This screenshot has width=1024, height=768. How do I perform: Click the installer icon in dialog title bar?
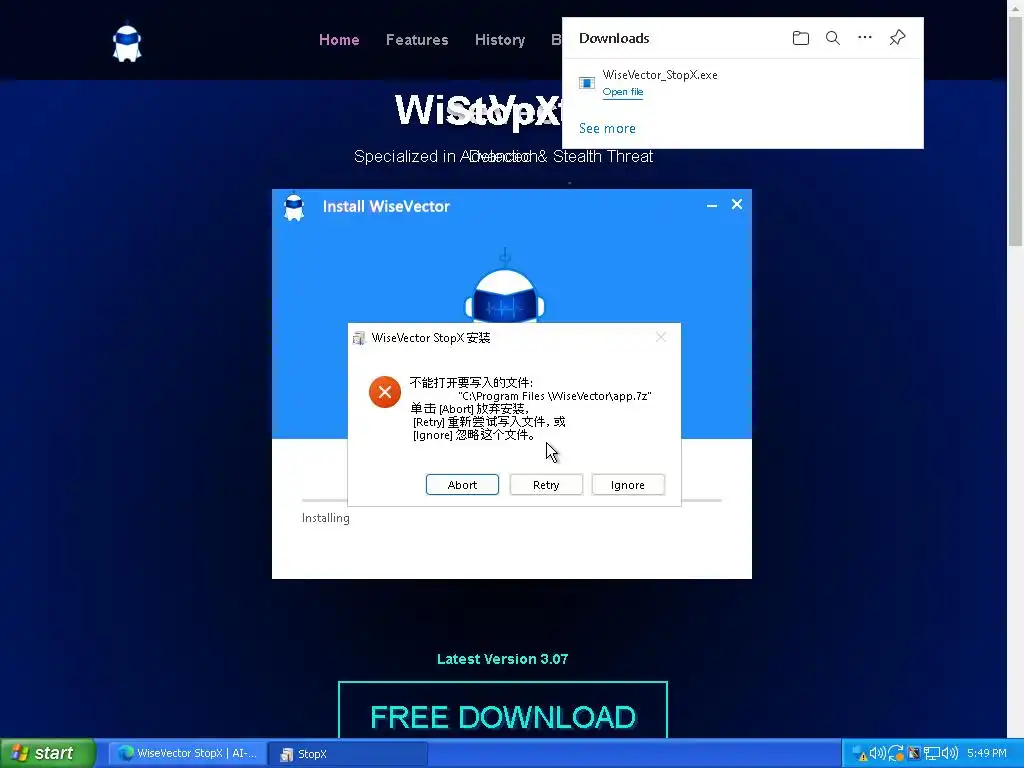(359, 338)
